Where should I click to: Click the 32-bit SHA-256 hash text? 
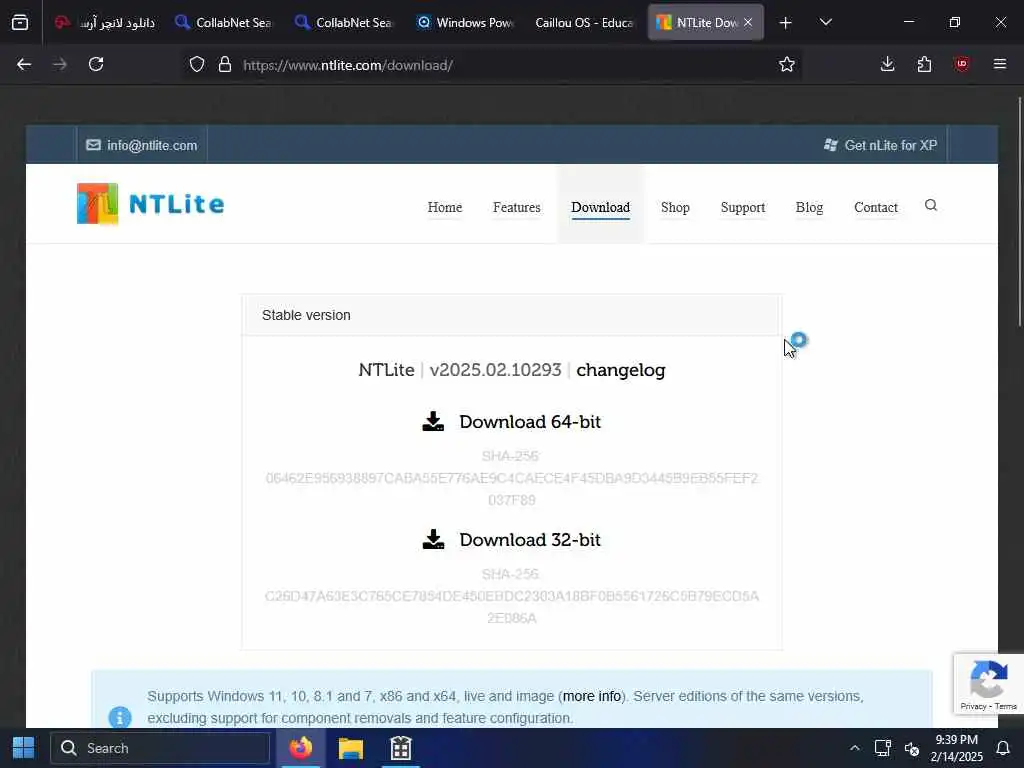(x=511, y=607)
